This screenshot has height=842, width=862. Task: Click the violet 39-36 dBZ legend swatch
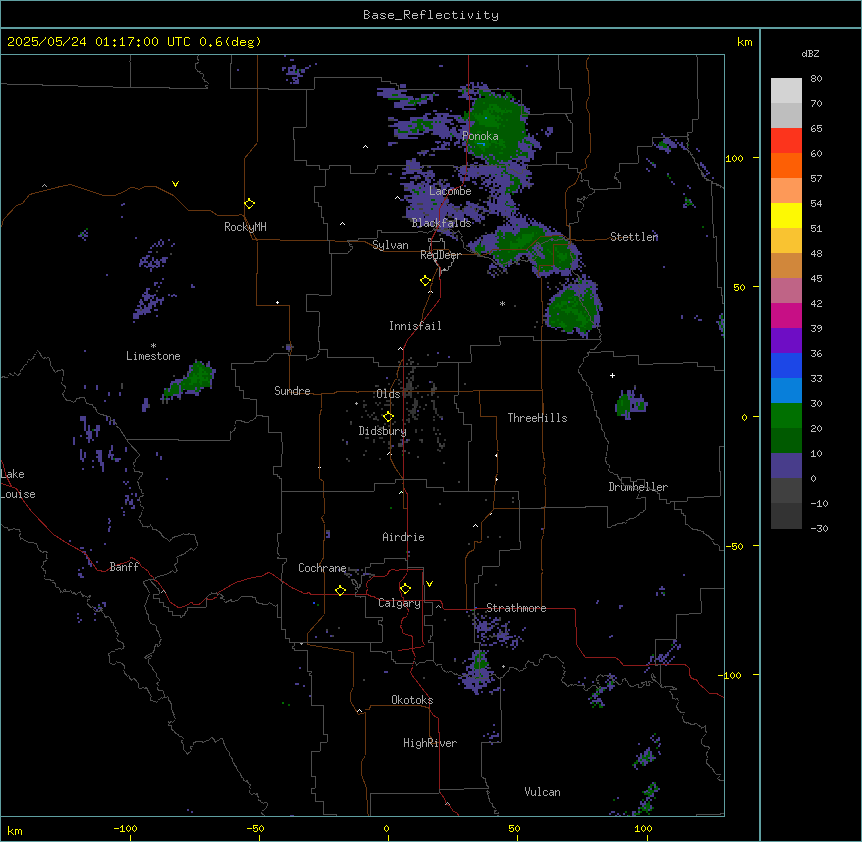pyautogui.click(x=786, y=341)
